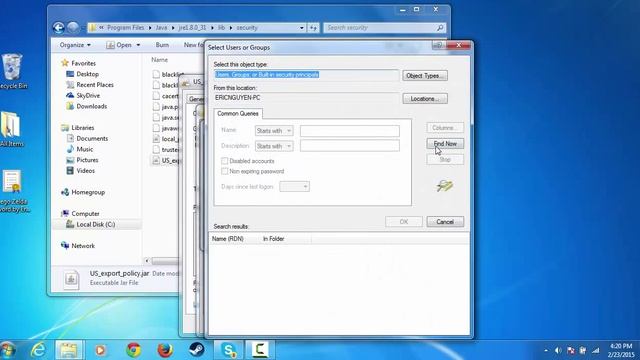The width and height of the screenshot is (640, 360).
Task: Open Steam from the taskbar
Action: coord(197,350)
